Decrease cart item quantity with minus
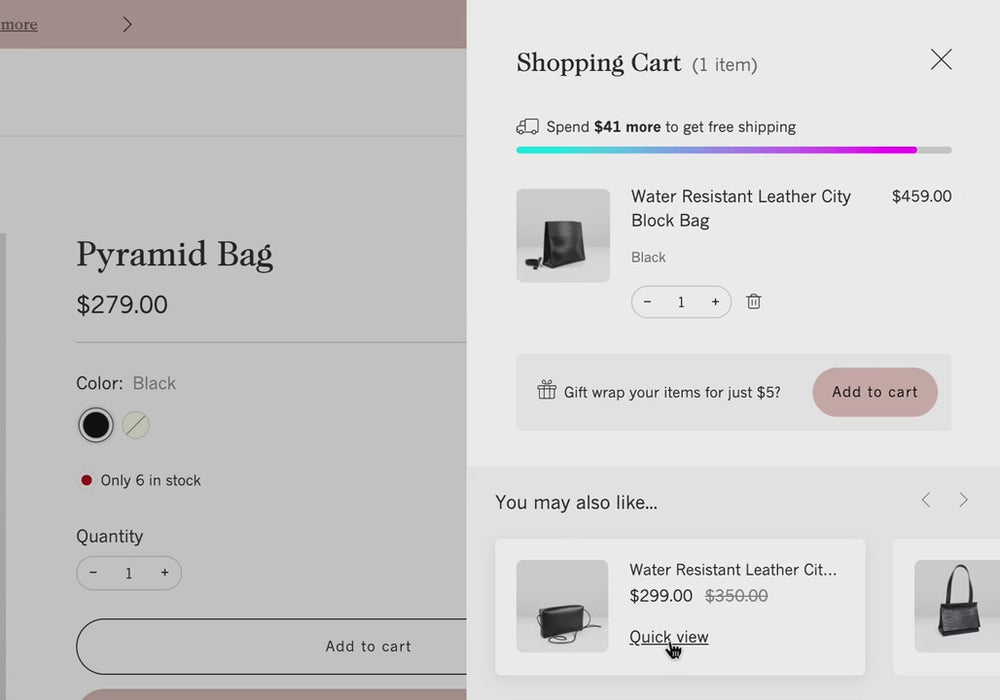This screenshot has width=1000, height=700. click(648, 302)
